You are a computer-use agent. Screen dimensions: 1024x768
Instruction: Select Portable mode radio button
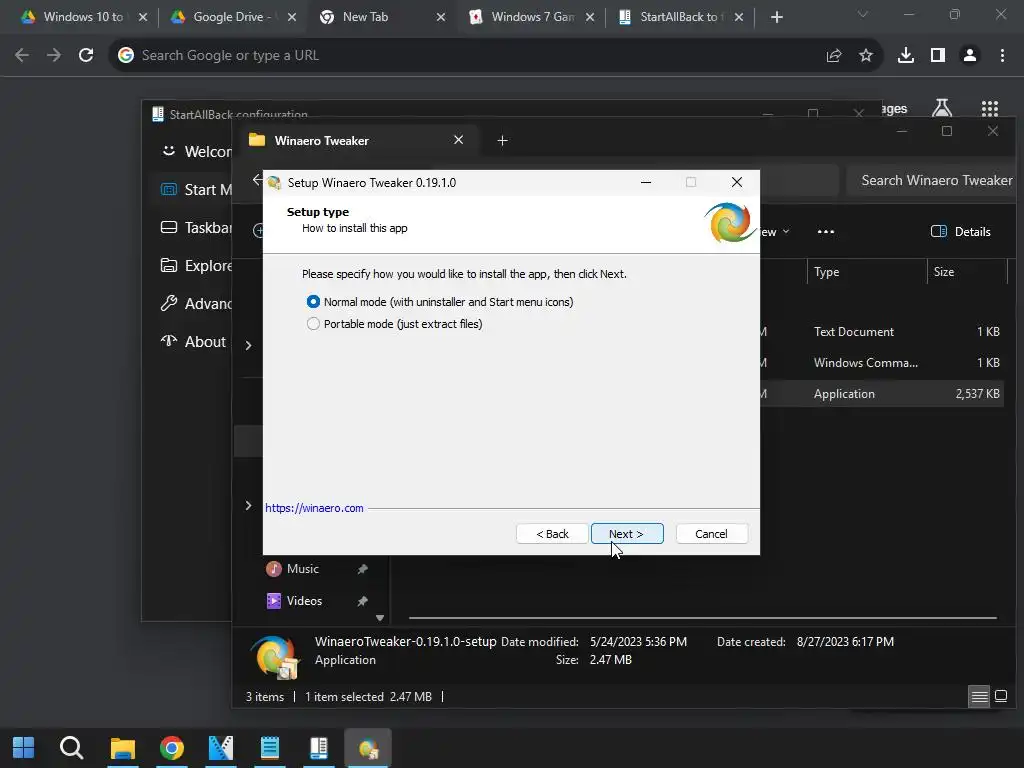[x=313, y=324]
